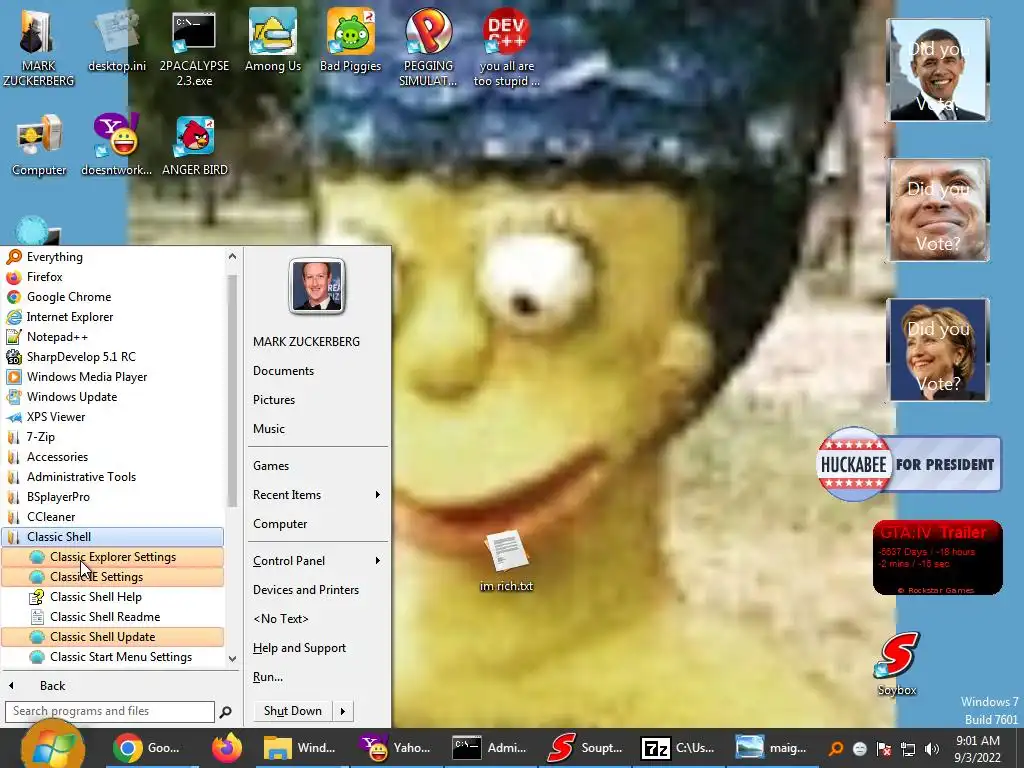Open the PEGGING SIMULAT... desktop shortcut
Image resolution: width=1024 pixels, height=768 pixels.
click(x=428, y=48)
